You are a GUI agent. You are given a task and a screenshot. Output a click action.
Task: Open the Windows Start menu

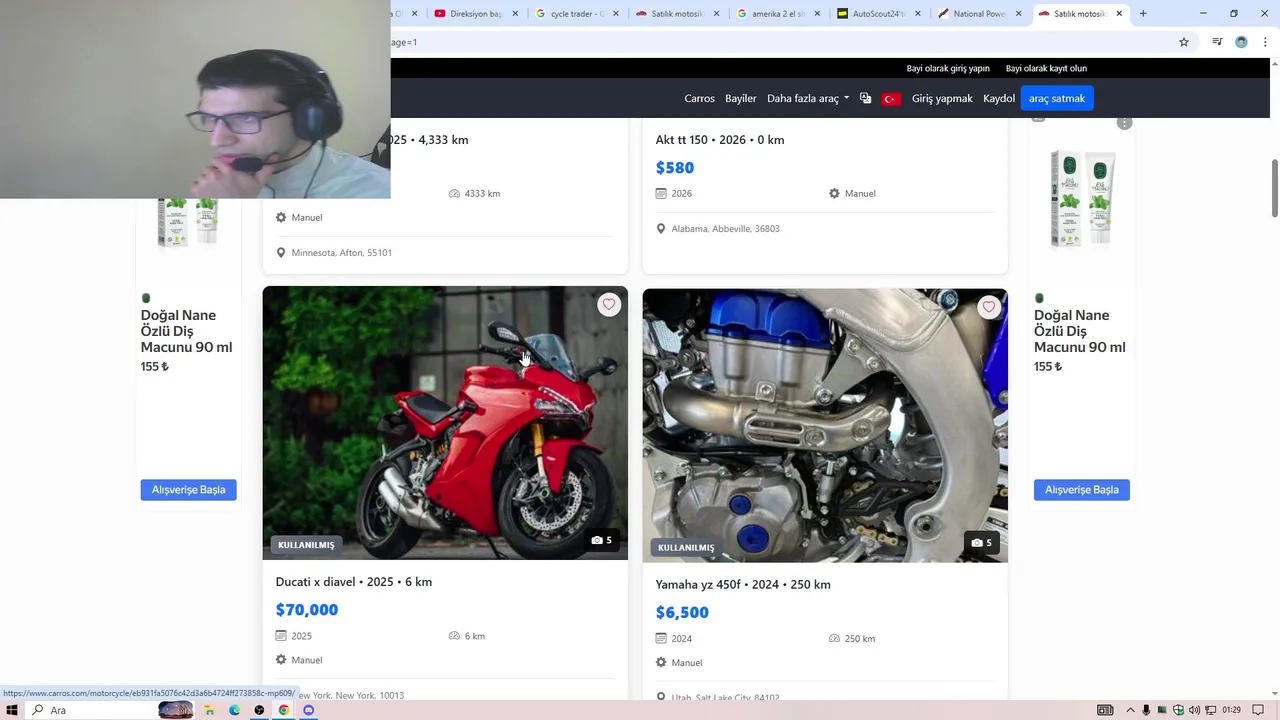point(12,710)
